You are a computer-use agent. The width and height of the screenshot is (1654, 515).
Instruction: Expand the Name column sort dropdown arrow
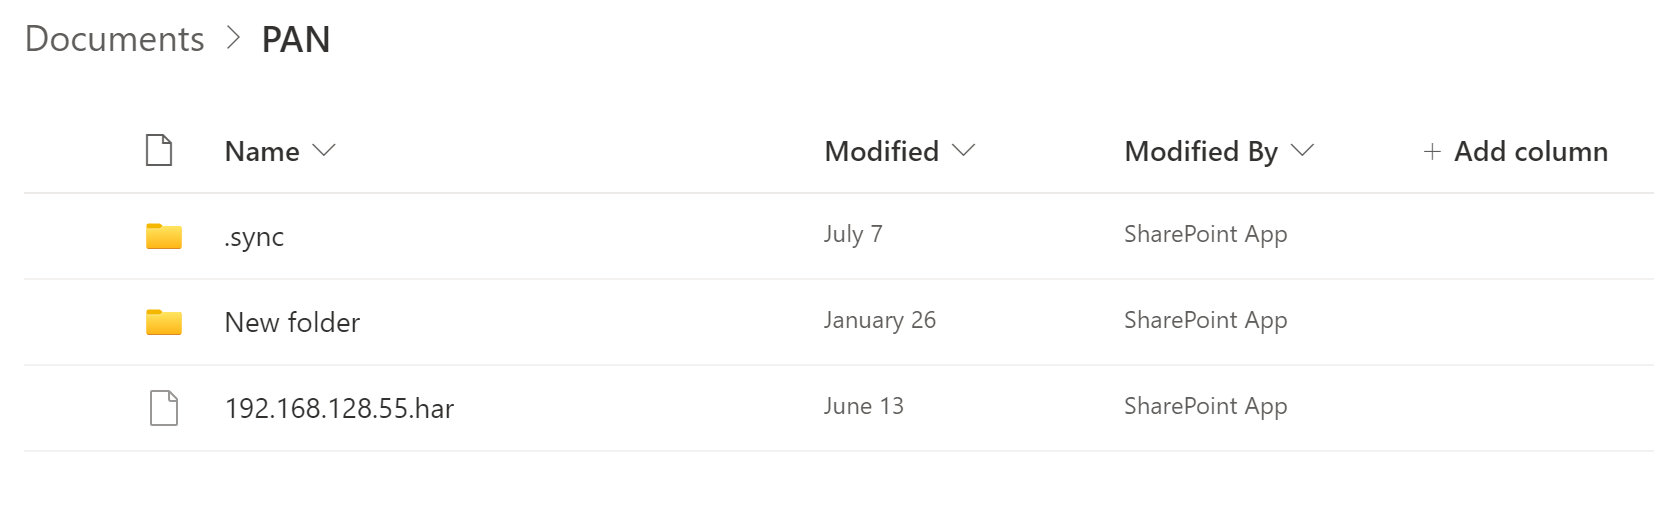tap(324, 151)
